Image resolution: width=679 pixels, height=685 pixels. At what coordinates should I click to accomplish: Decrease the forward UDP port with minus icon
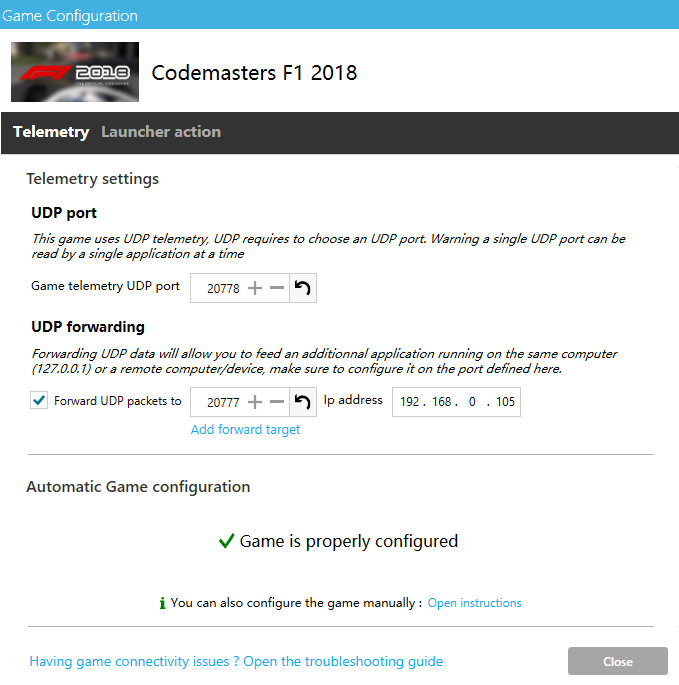[277, 402]
